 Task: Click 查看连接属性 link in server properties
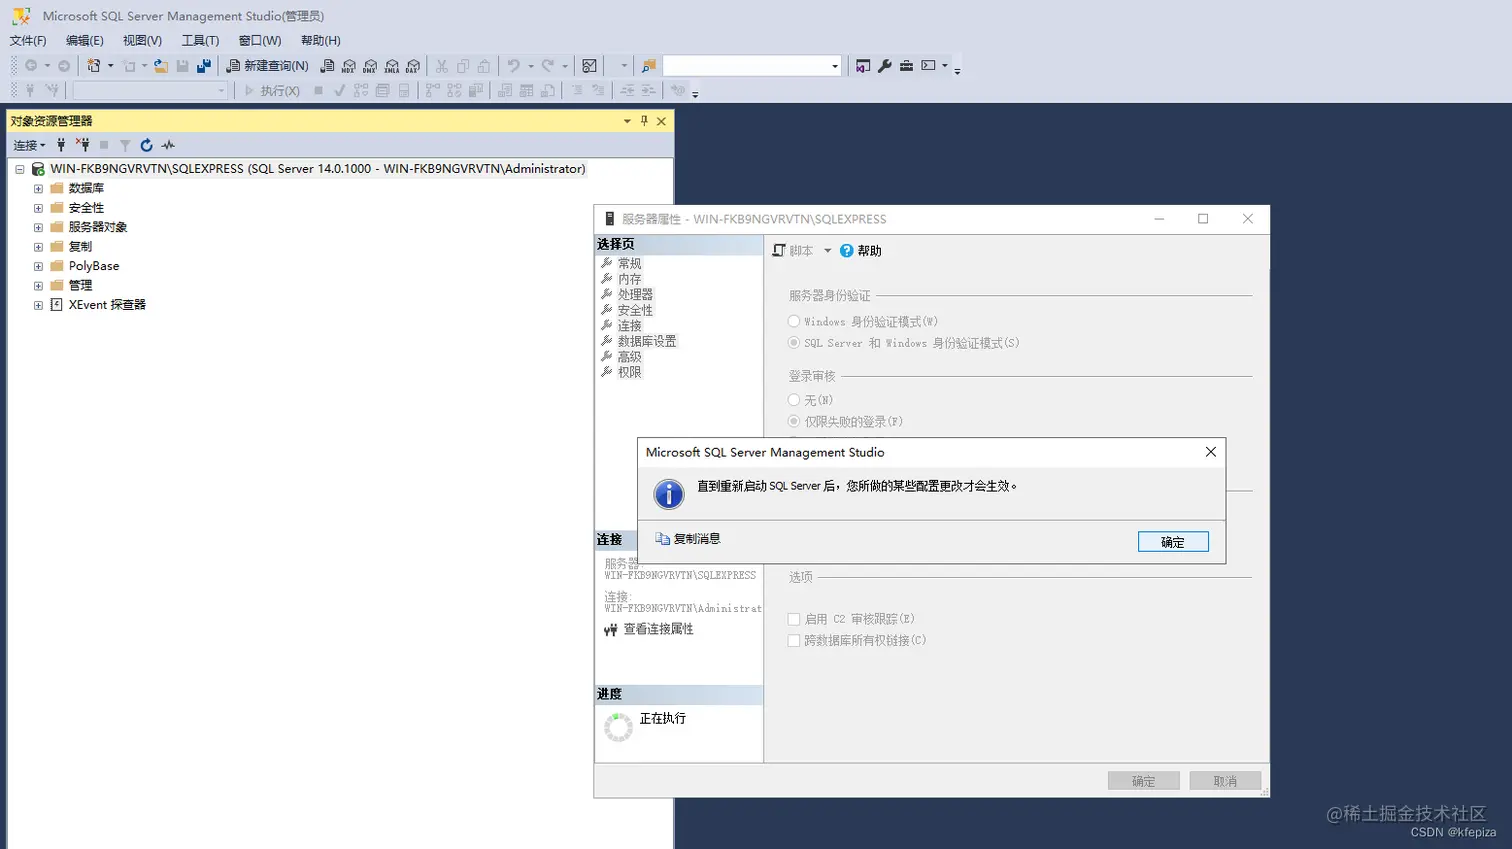tap(659, 629)
